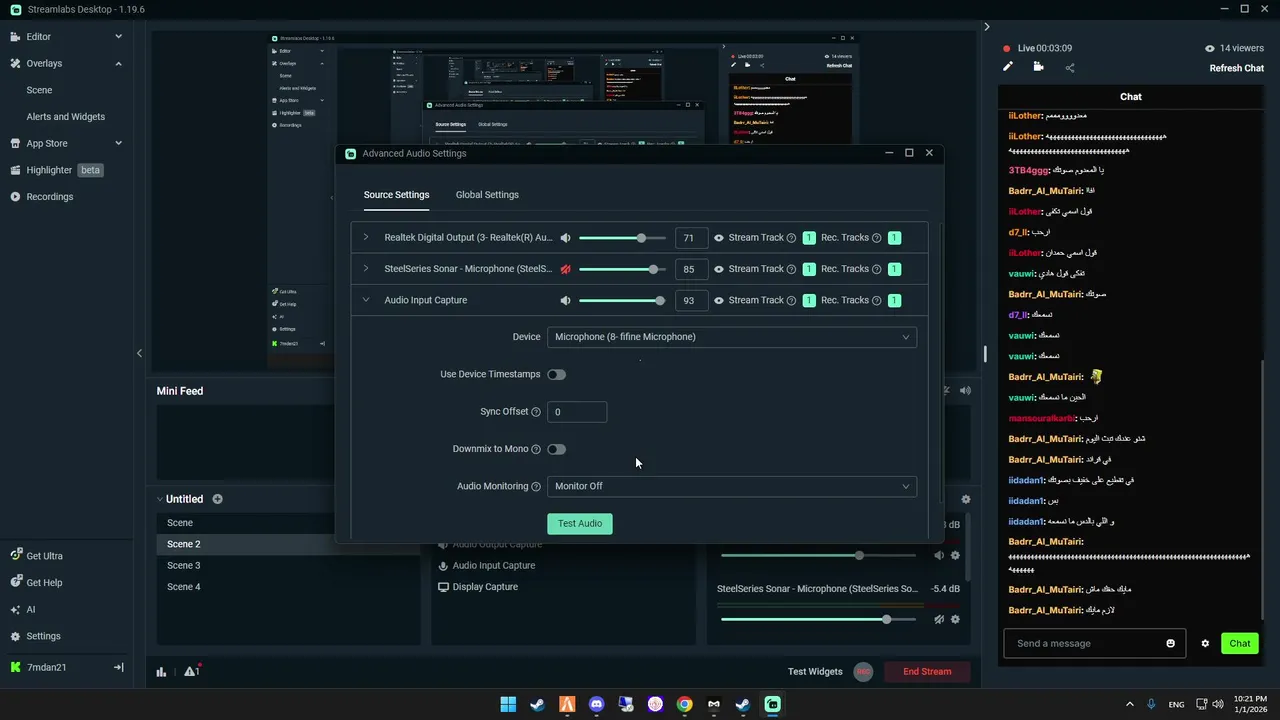This screenshot has width=1280, height=720.
Task: Open the Device microphone dropdown
Action: (x=732, y=337)
